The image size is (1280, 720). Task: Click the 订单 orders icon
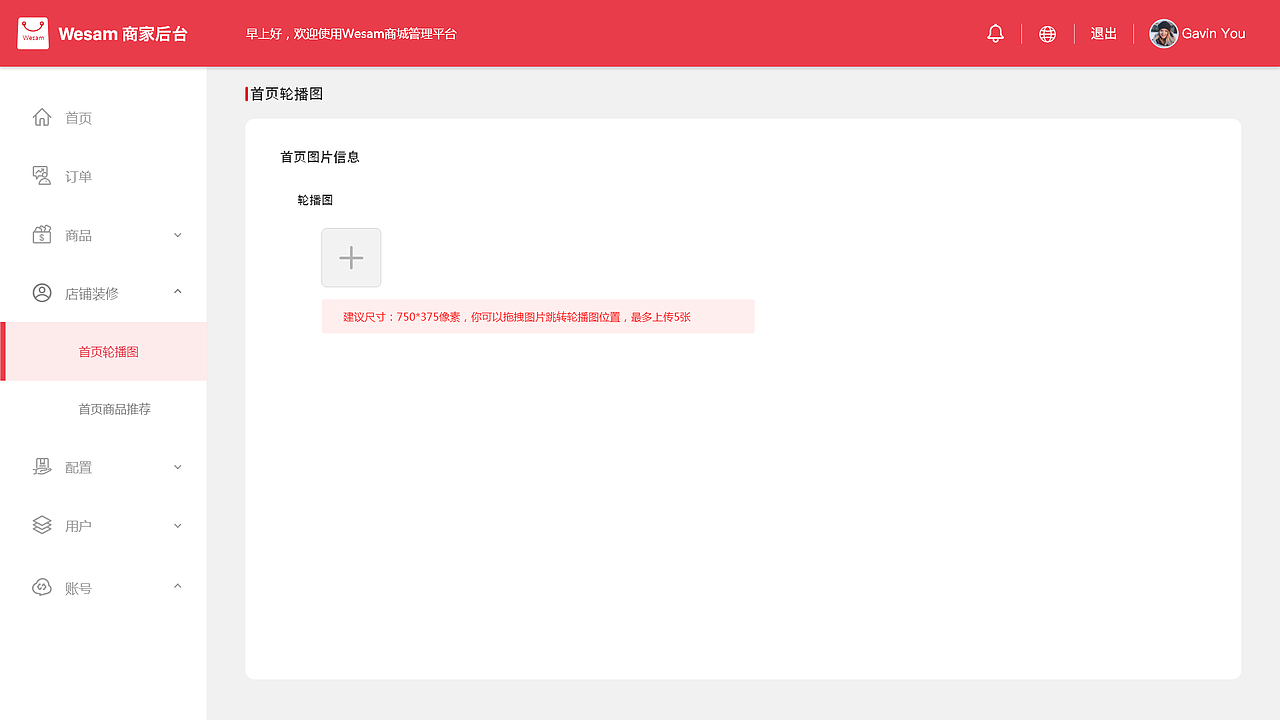coord(41,175)
